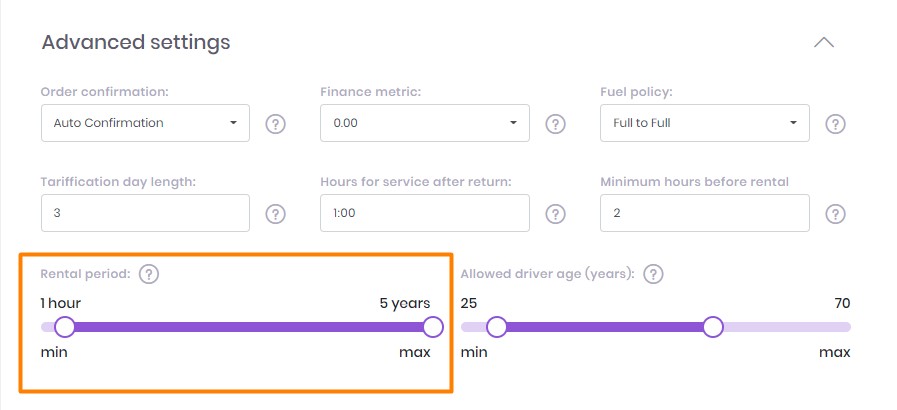Click the Allowed driver age help icon
Screen dimensions: 897x410
(654, 274)
